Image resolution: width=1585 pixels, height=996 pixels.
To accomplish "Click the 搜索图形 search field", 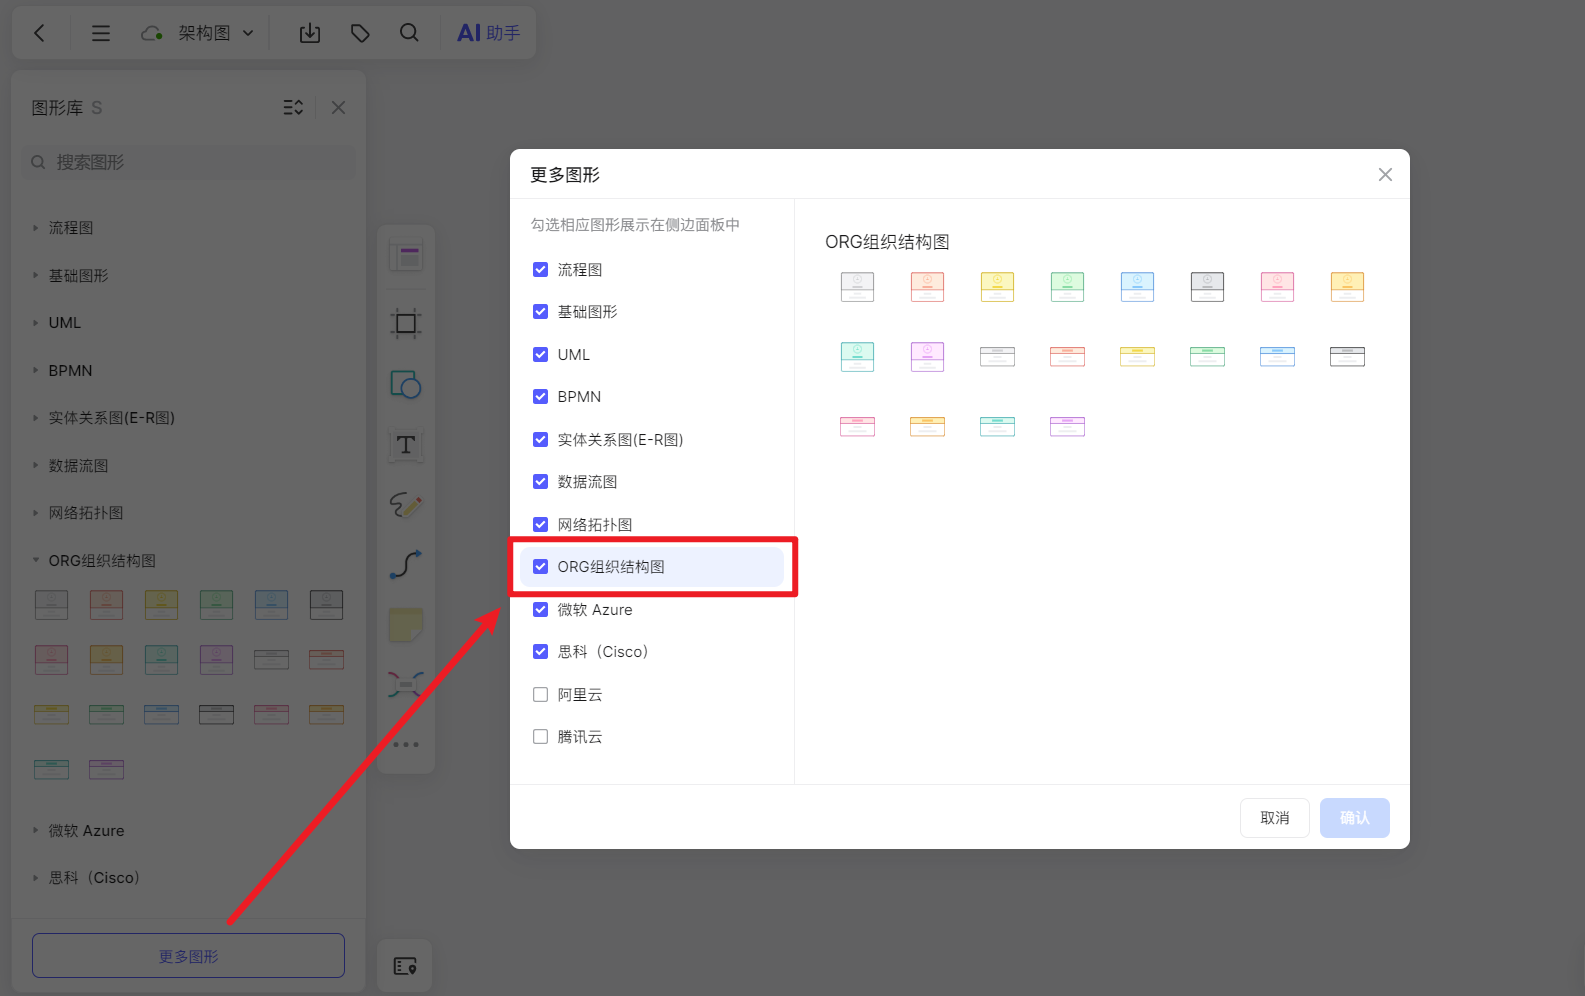I will [189, 162].
